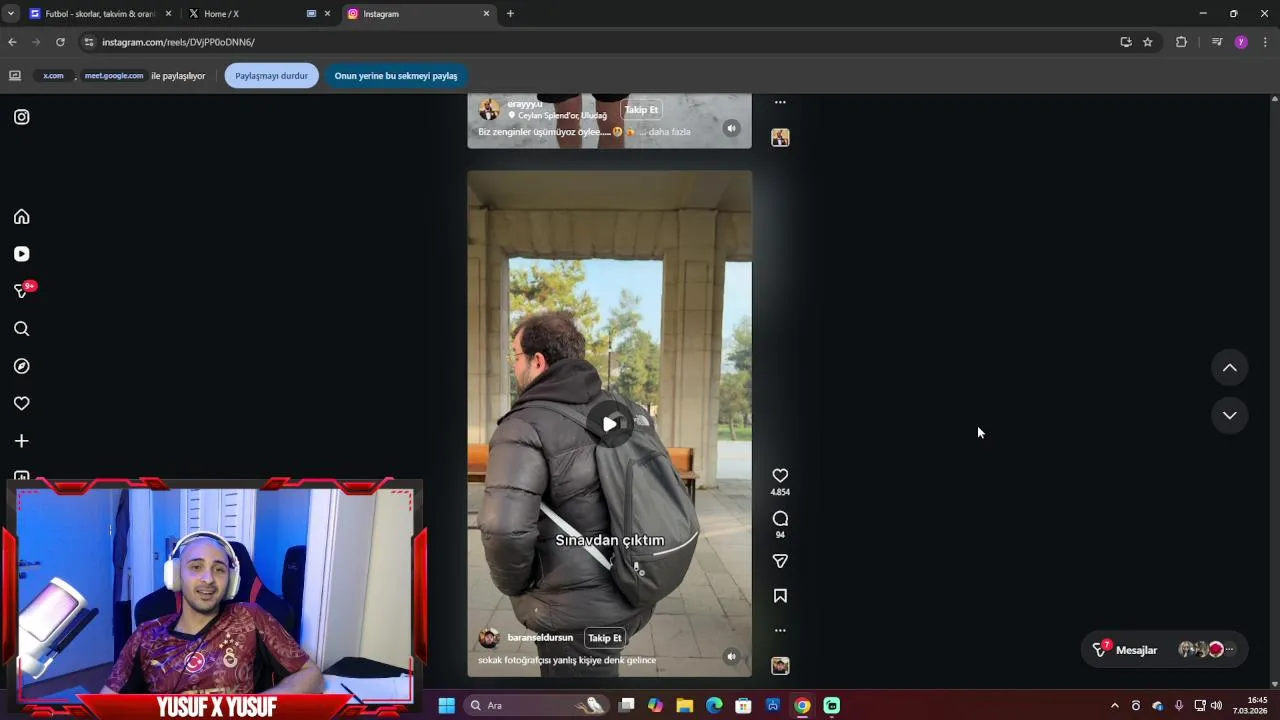Screen dimensions: 1280x720
Task: Open the Explore compass icon
Action: (x=21, y=366)
